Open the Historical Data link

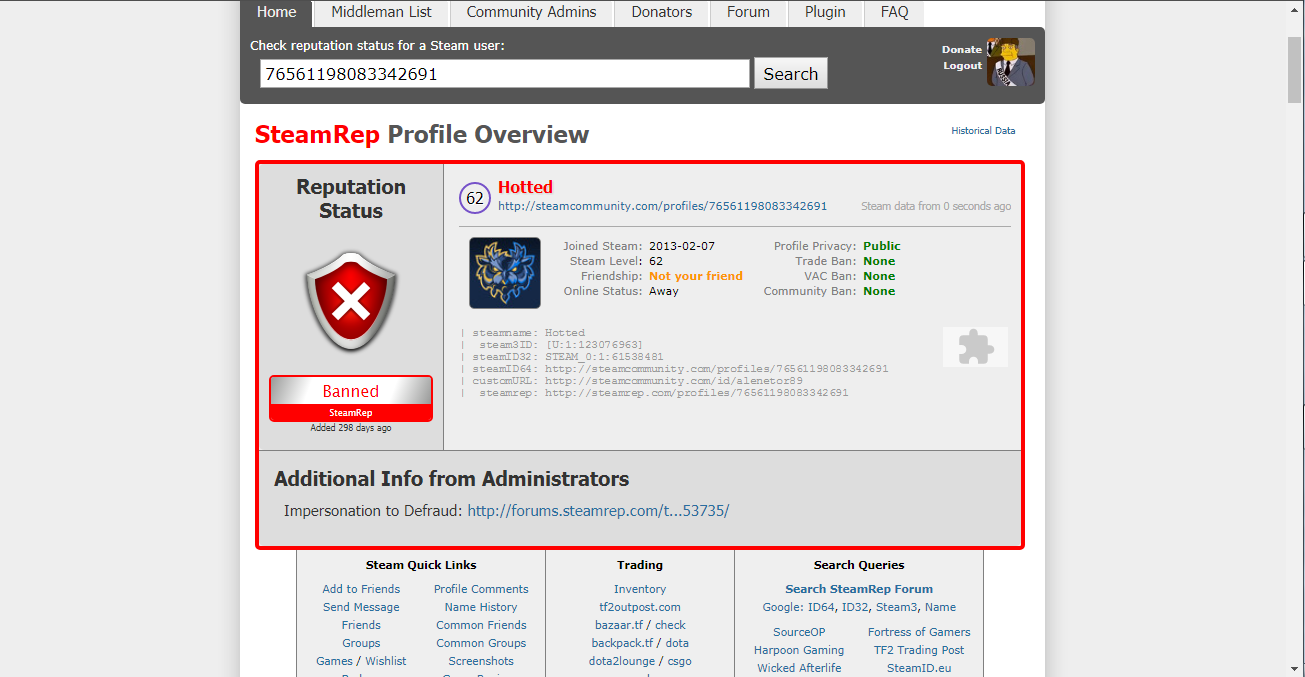[983, 131]
